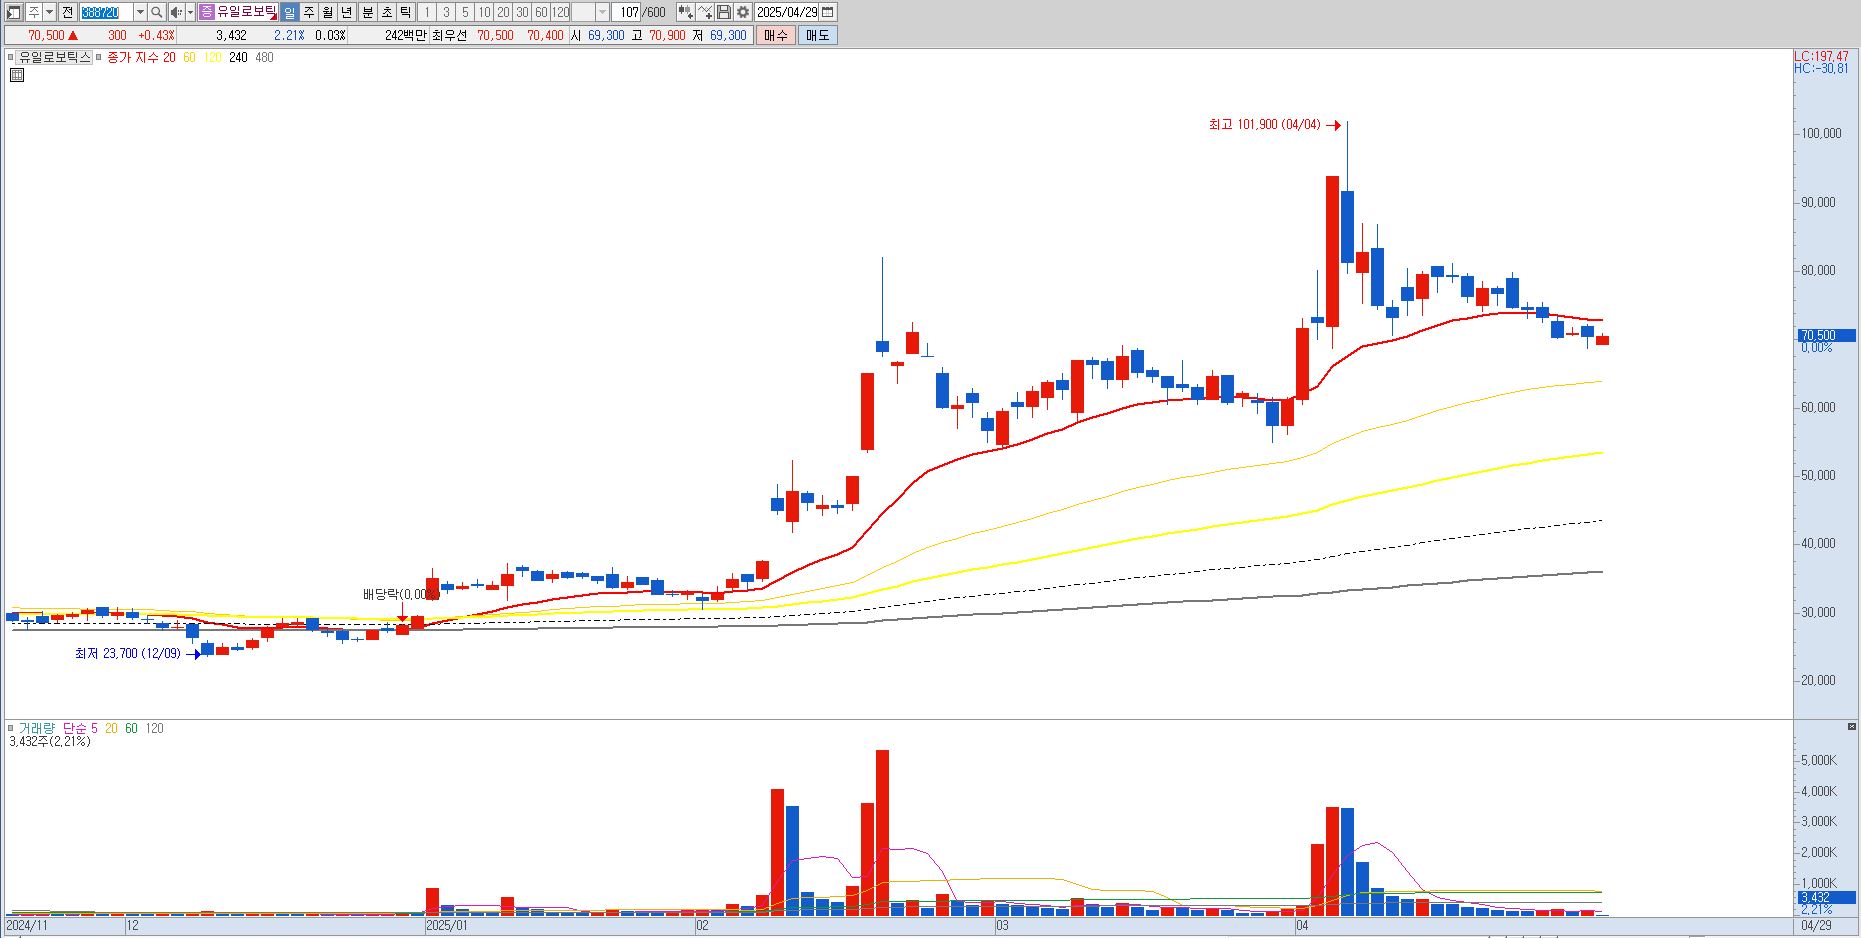Click the 전 button in toolbar
The width and height of the screenshot is (1861, 938).
[67, 12]
